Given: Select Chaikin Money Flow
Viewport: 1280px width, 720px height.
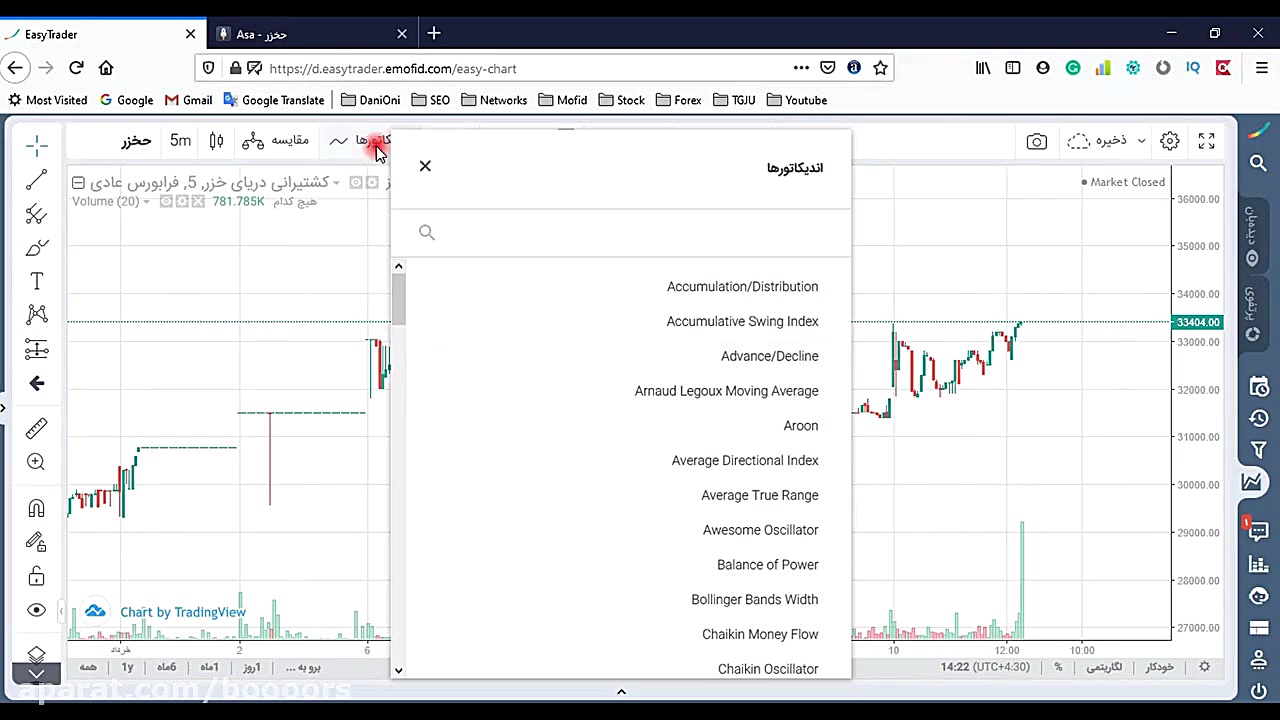Looking at the screenshot, I should click(760, 635).
